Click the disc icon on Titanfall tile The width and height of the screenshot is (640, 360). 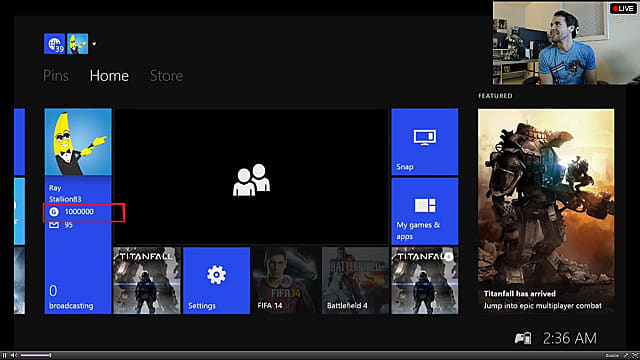pyautogui.click(x=448, y=256)
